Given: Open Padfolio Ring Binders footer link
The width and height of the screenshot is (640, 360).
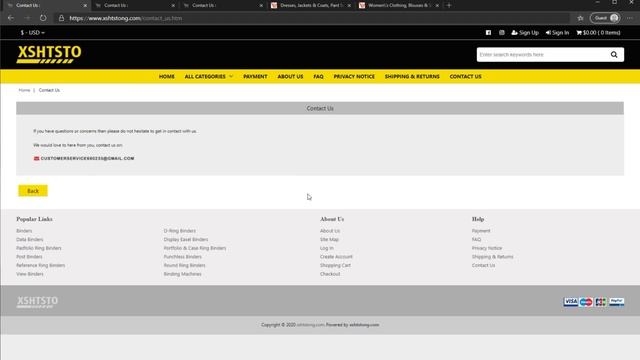Looking at the screenshot, I should tap(39, 248).
